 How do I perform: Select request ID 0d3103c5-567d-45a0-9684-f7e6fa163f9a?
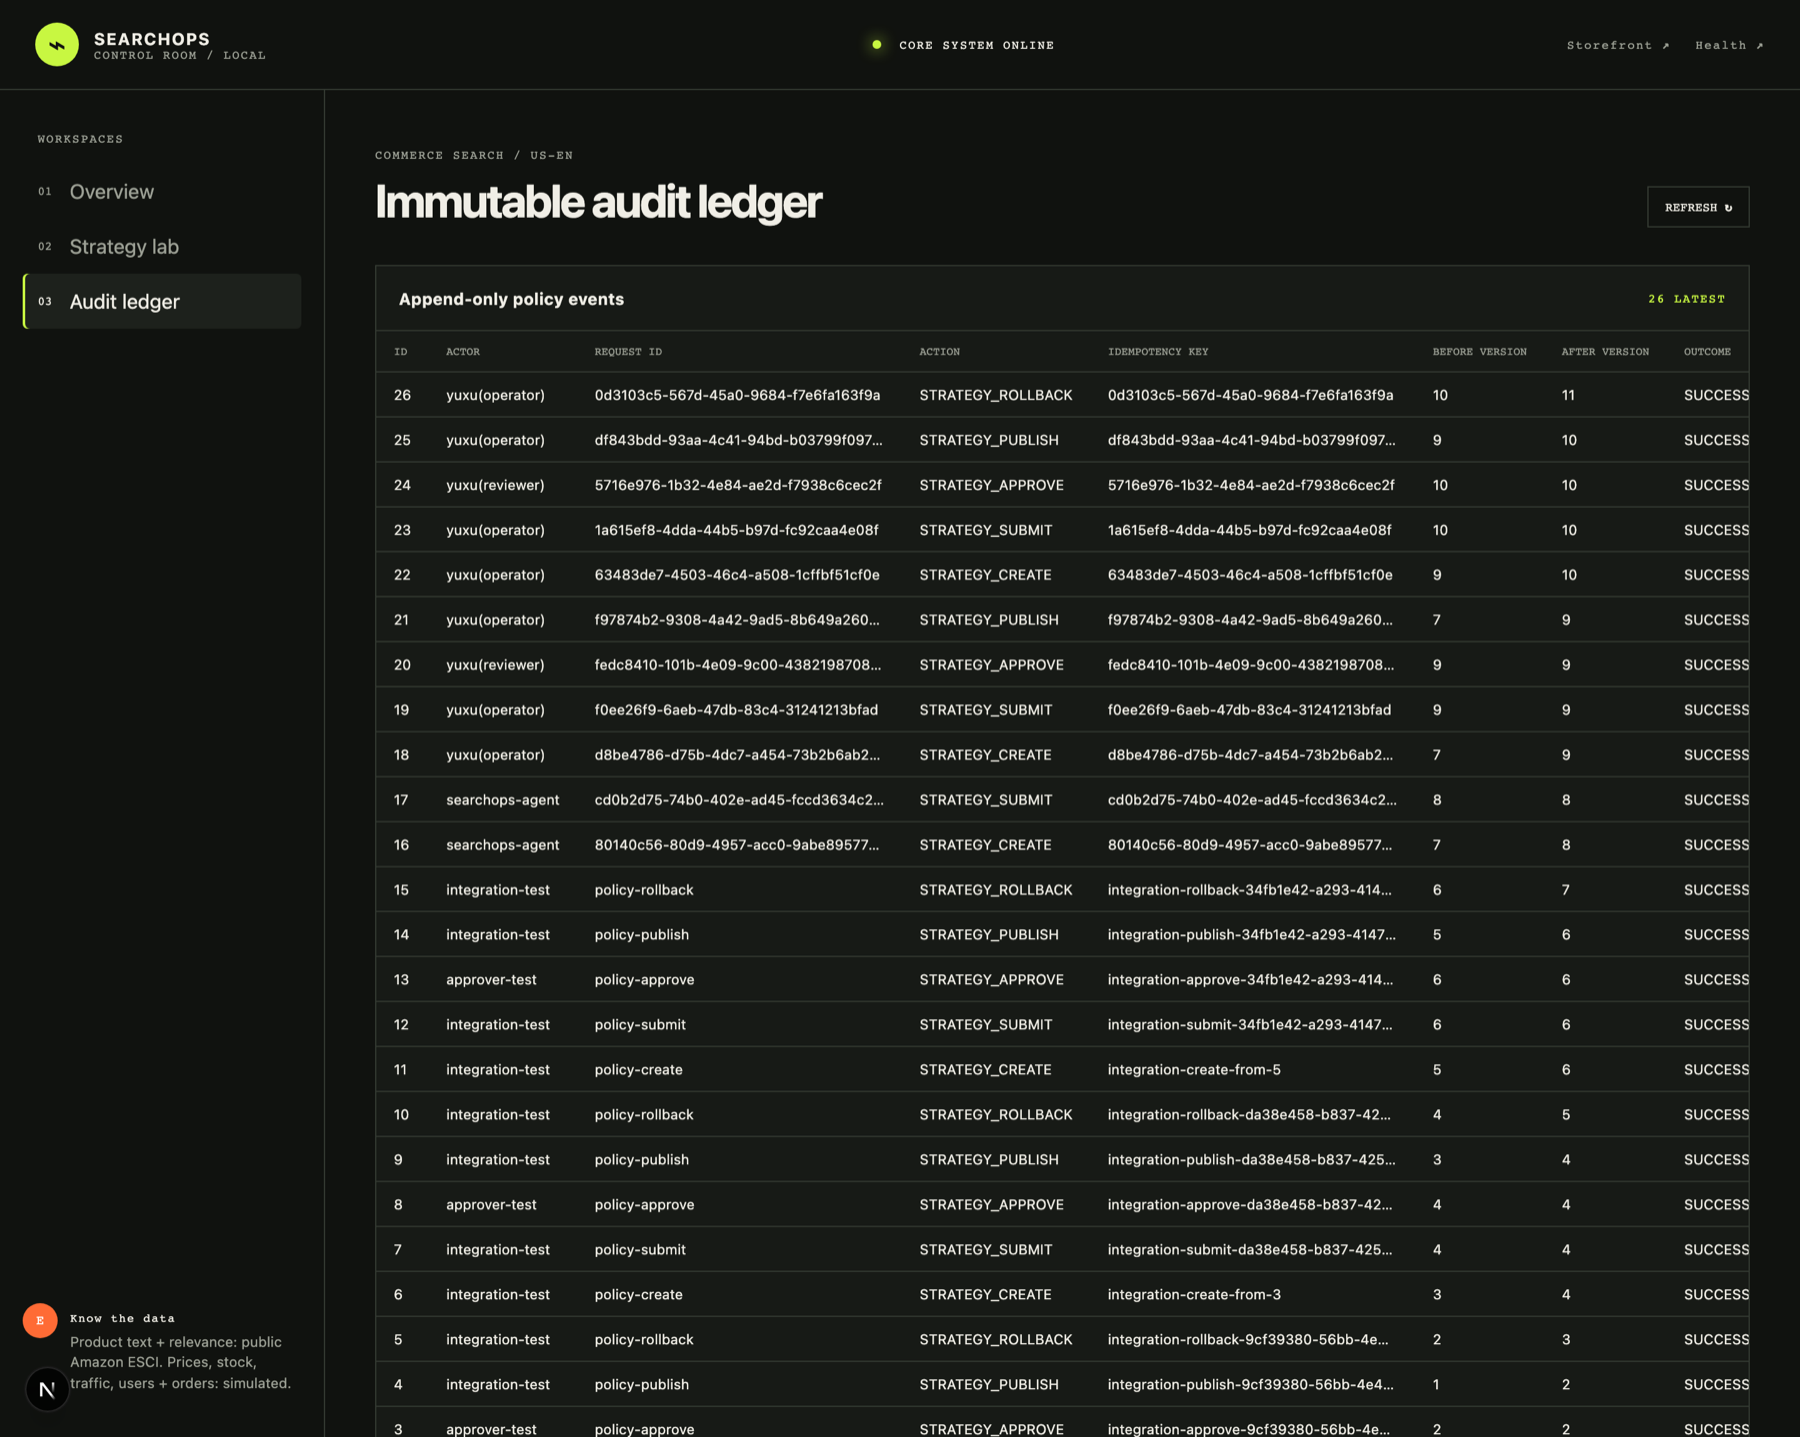point(737,395)
